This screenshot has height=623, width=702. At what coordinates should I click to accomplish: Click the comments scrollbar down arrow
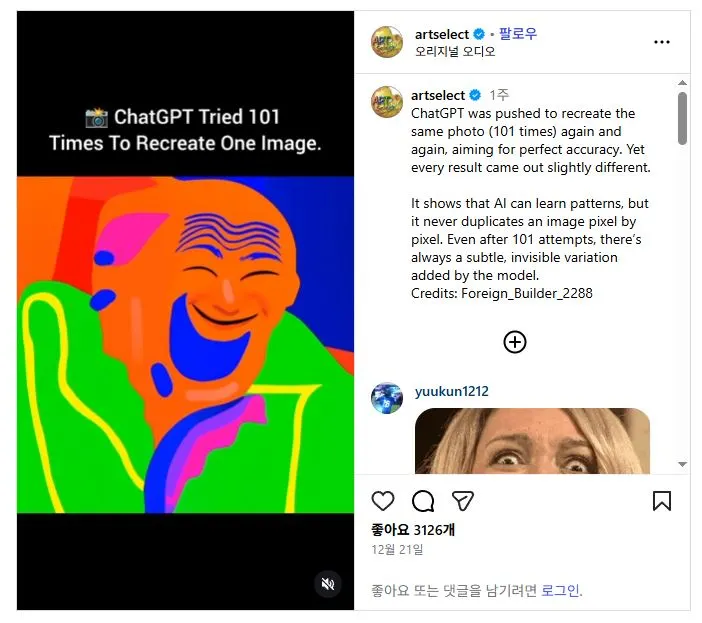(682, 464)
